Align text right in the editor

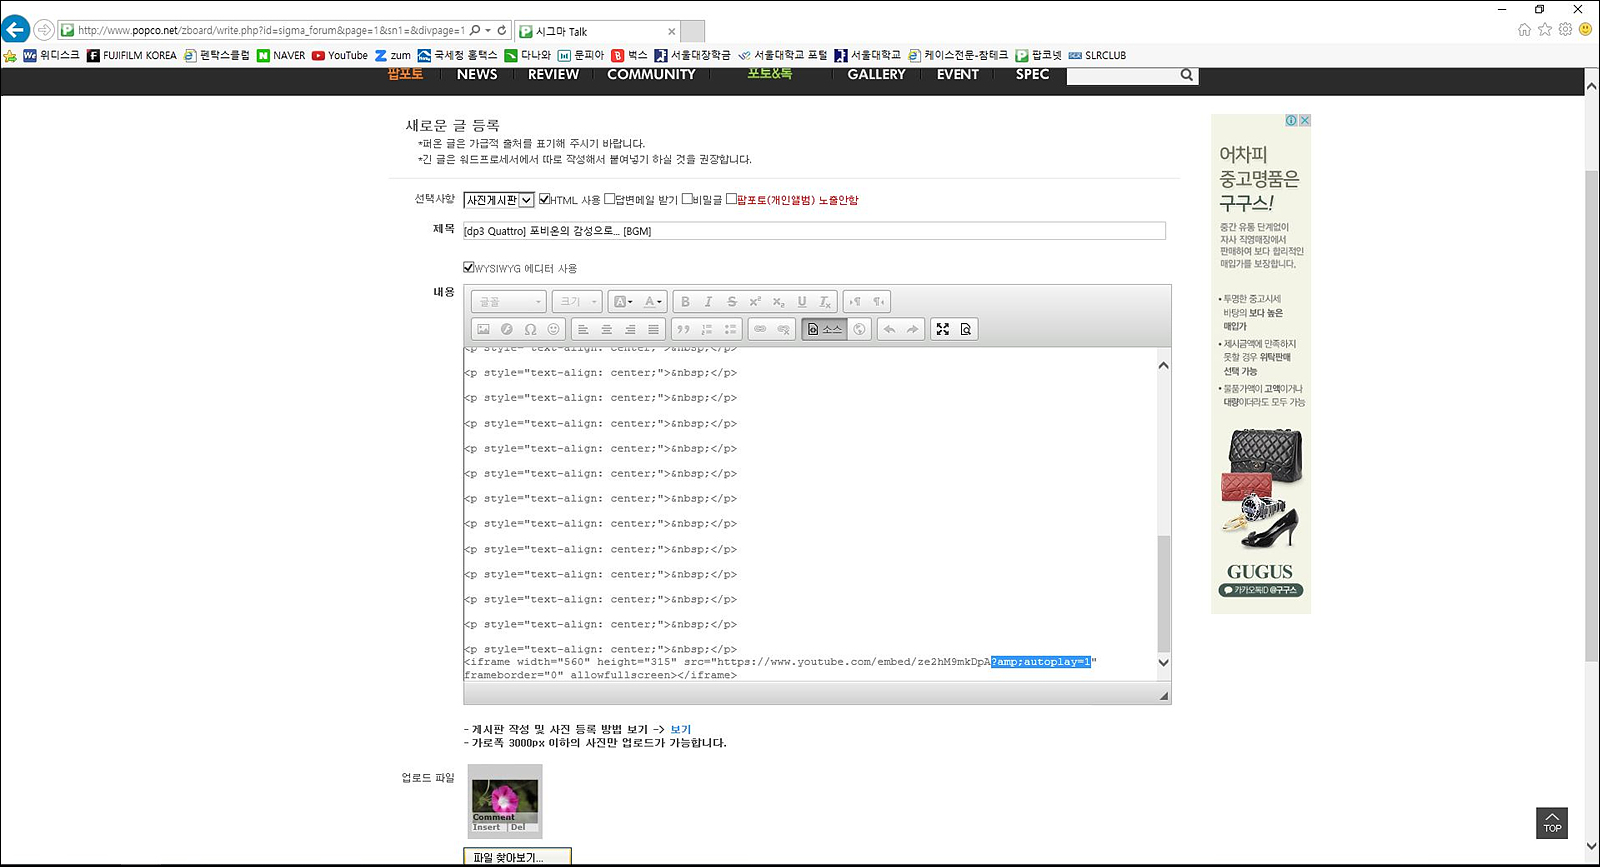(630, 329)
